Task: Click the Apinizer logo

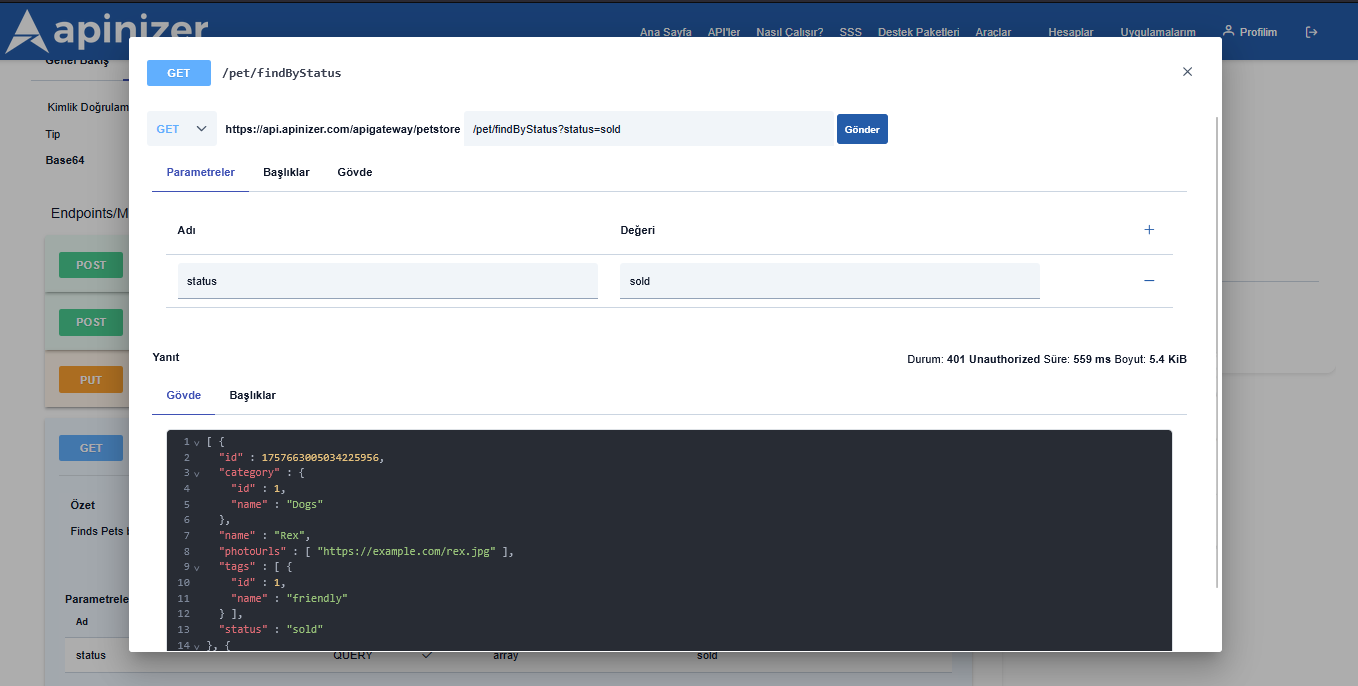Action: click(x=107, y=31)
